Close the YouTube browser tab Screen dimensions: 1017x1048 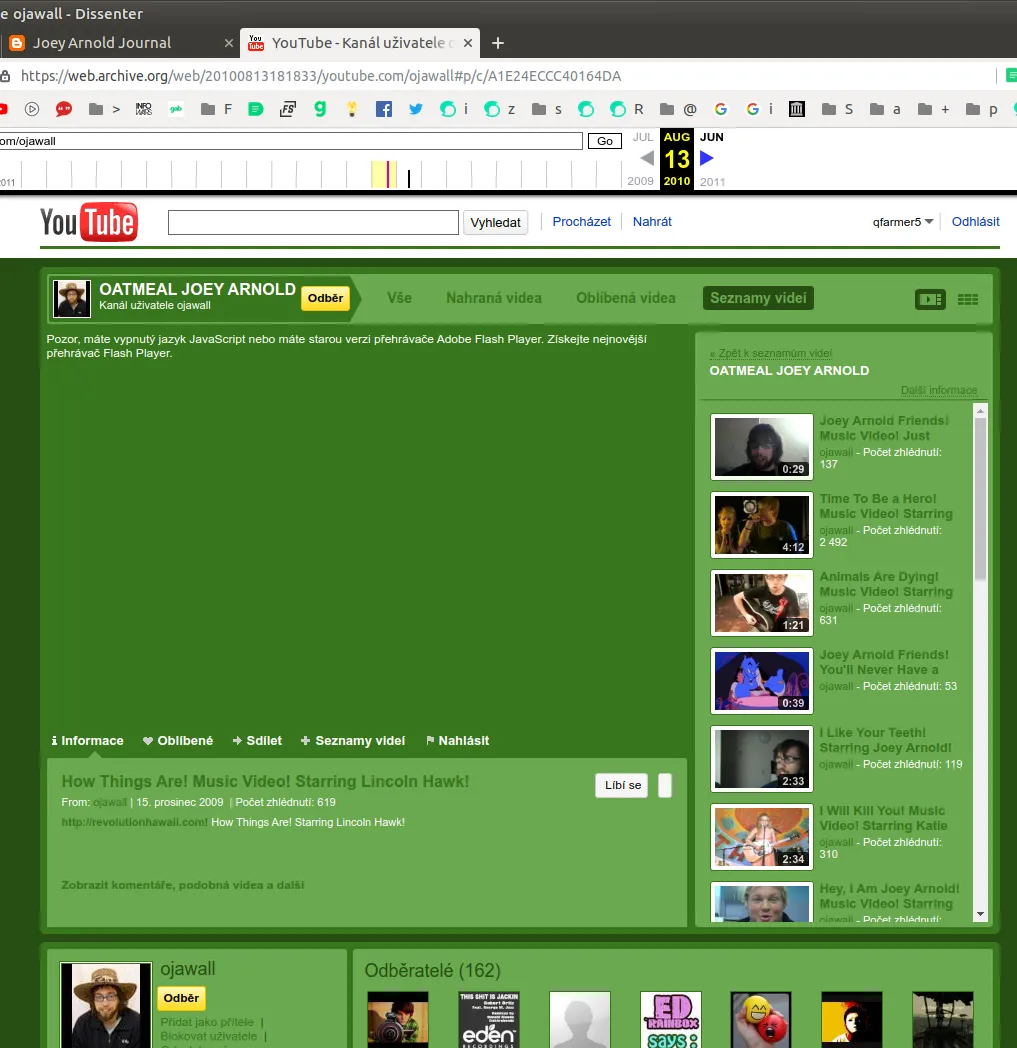tap(468, 43)
